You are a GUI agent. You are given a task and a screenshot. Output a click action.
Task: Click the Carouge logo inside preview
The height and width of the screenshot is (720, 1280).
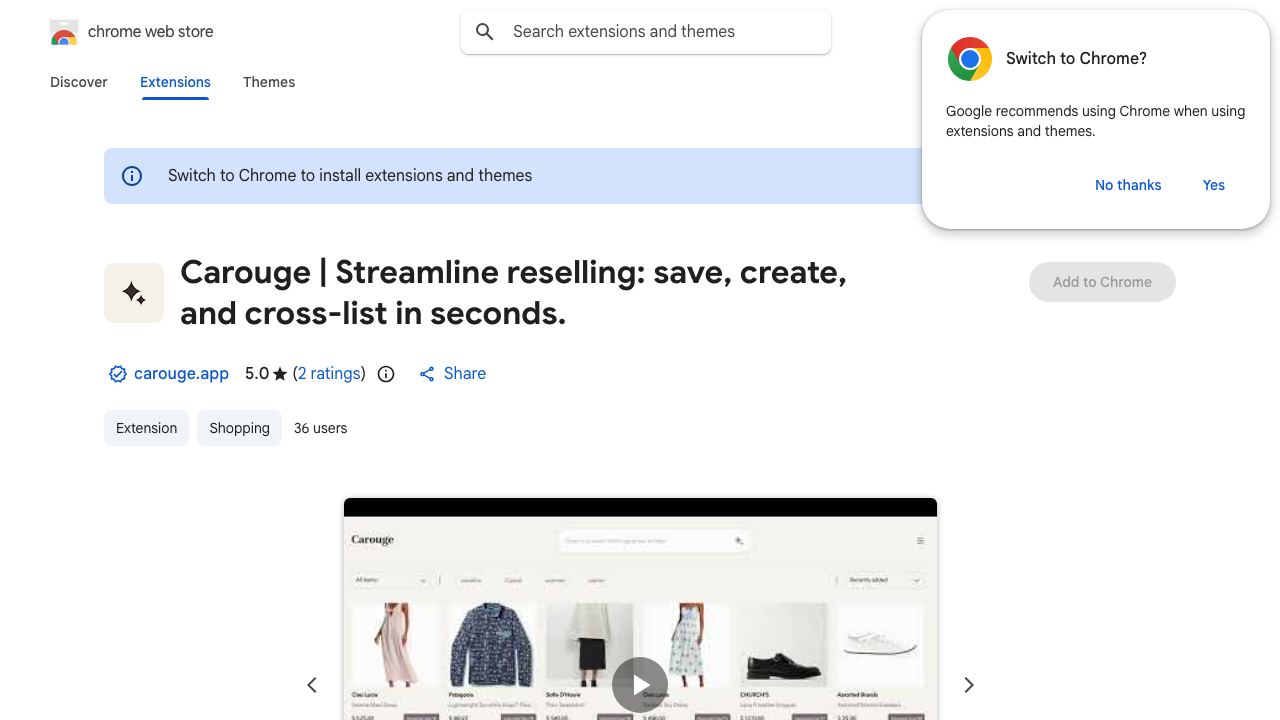click(373, 540)
